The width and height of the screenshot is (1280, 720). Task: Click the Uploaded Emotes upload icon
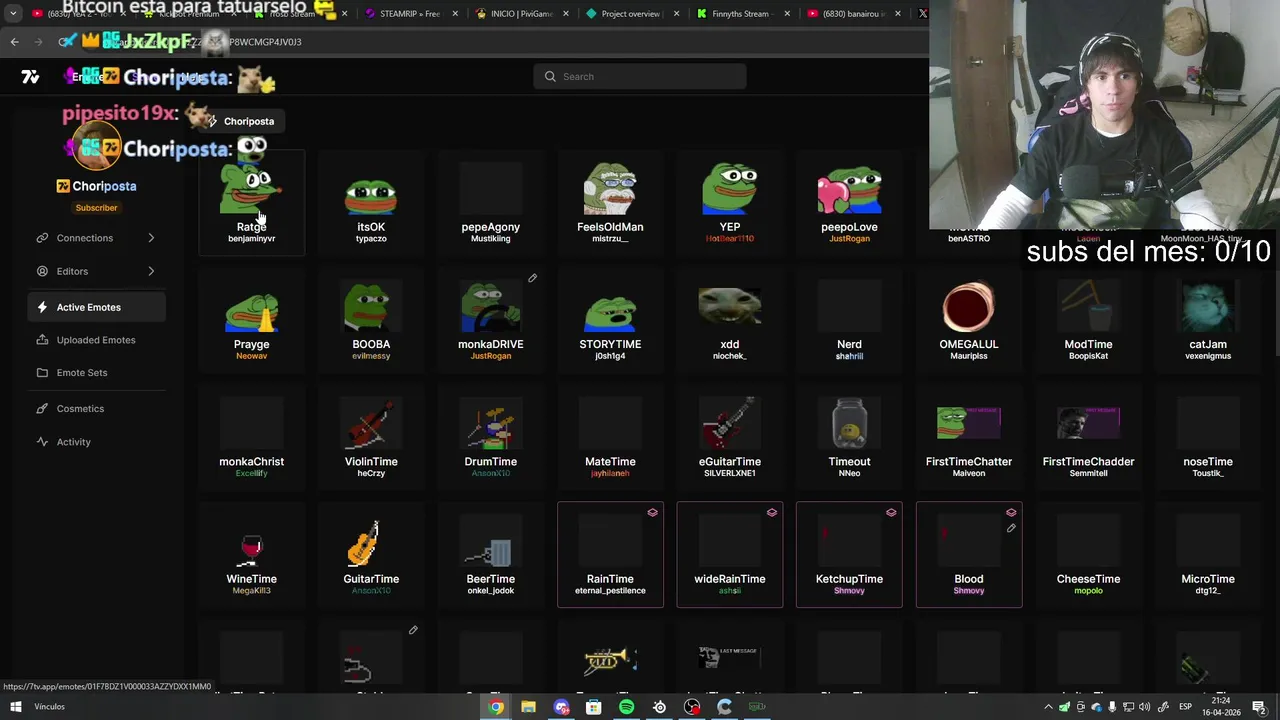click(x=42, y=340)
